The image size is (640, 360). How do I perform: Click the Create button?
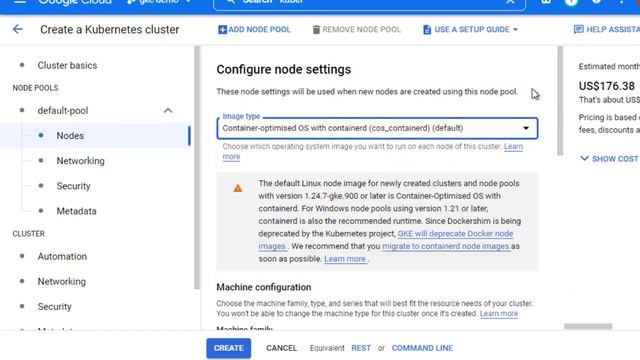coord(229,348)
